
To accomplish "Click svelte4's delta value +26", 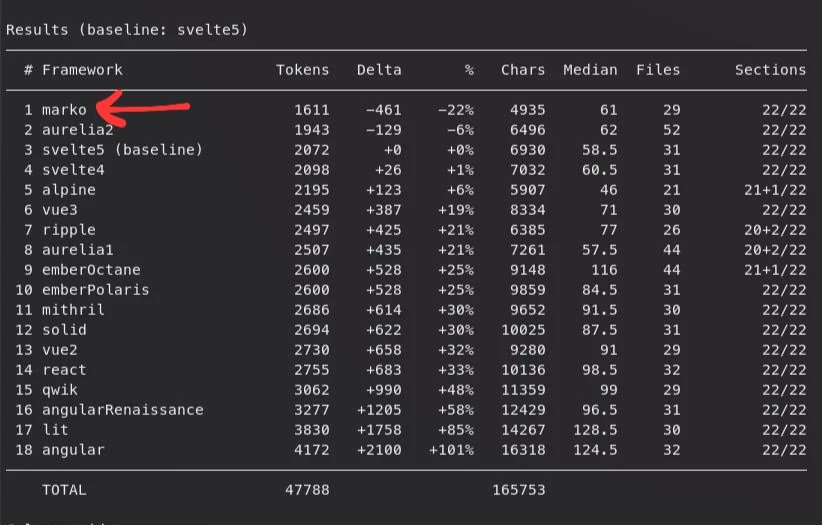I will pyautogui.click(x=388, y=170).
